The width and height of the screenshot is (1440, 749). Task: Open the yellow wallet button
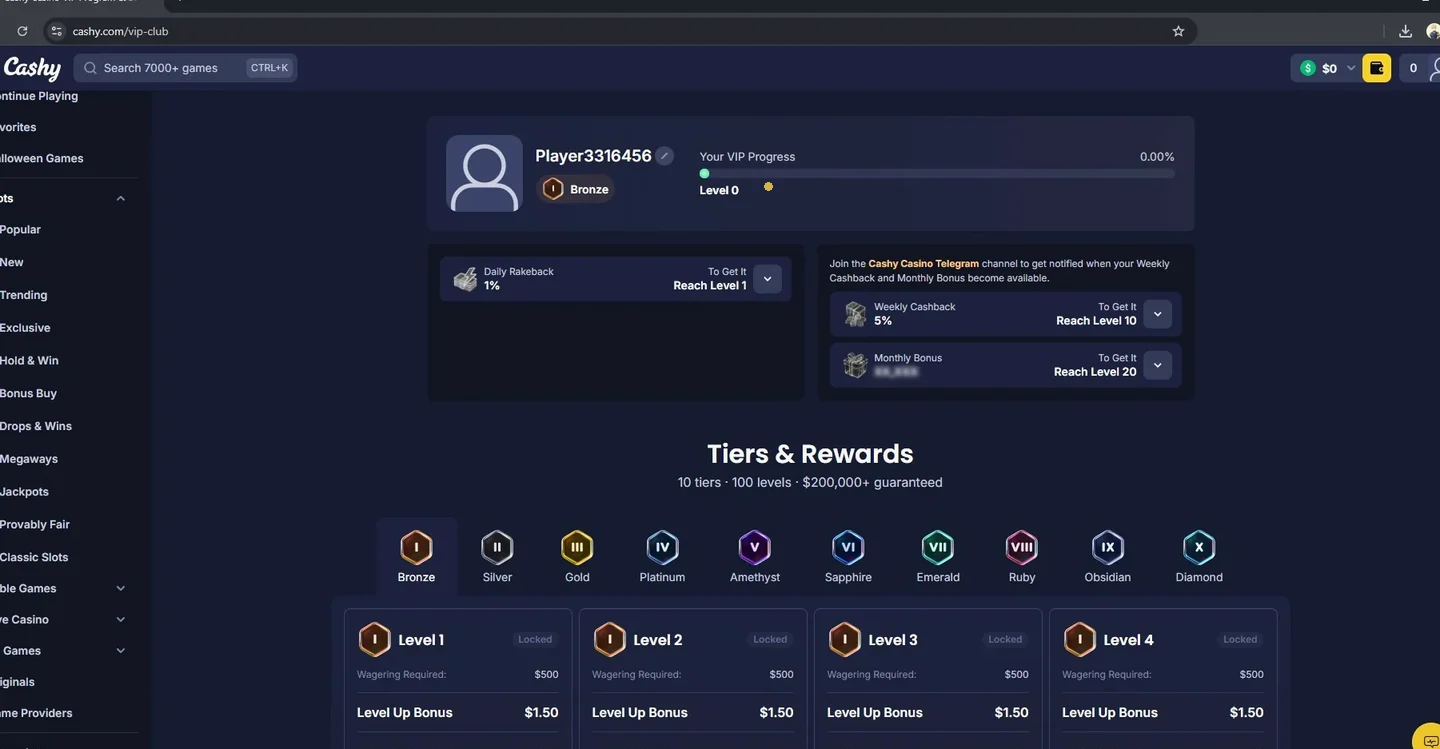click(x=1376, y=68)
